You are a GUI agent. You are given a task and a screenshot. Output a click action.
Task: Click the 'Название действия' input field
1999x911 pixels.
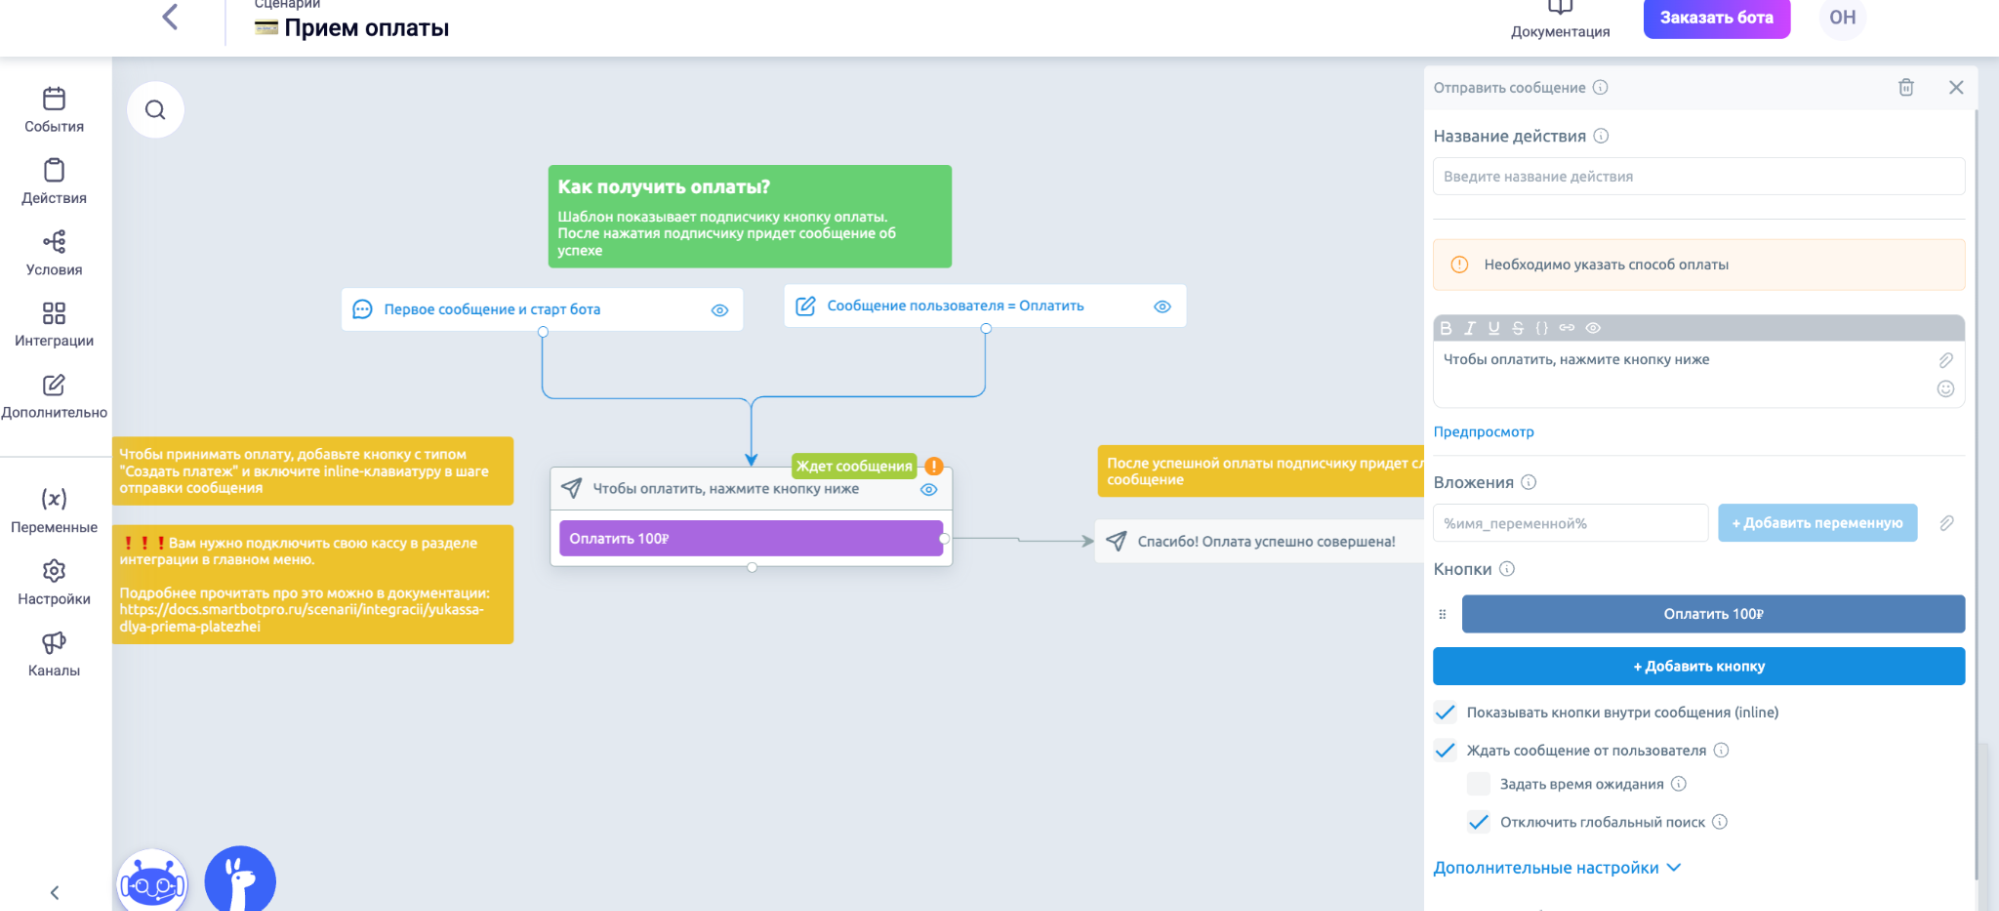[x=1698, y=177]
